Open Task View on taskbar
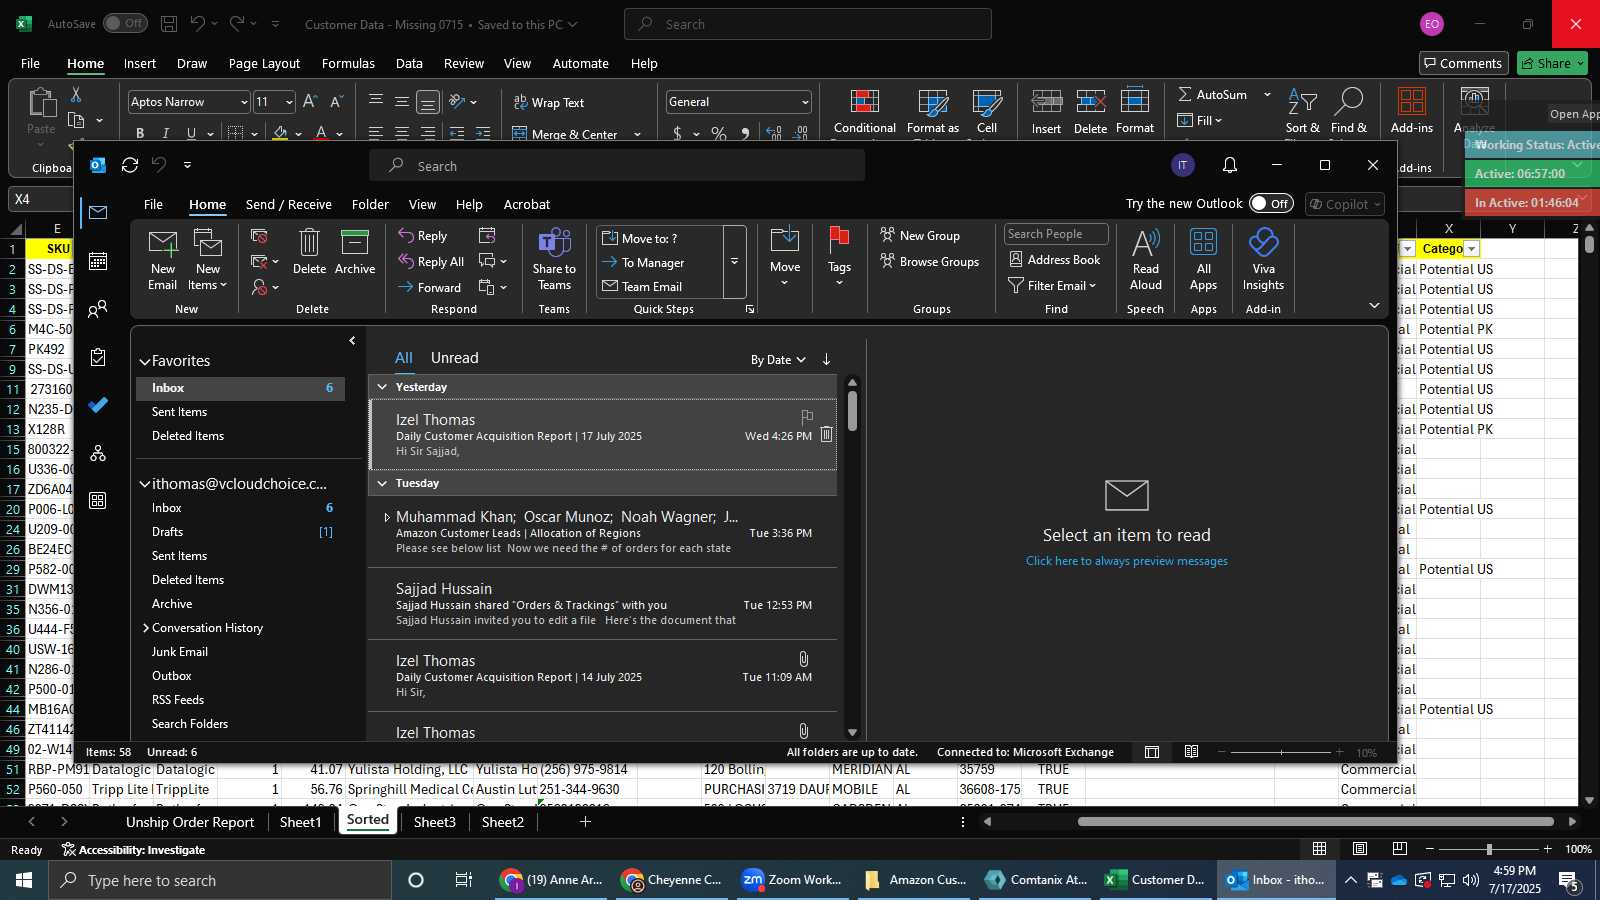 pos(464,880)
